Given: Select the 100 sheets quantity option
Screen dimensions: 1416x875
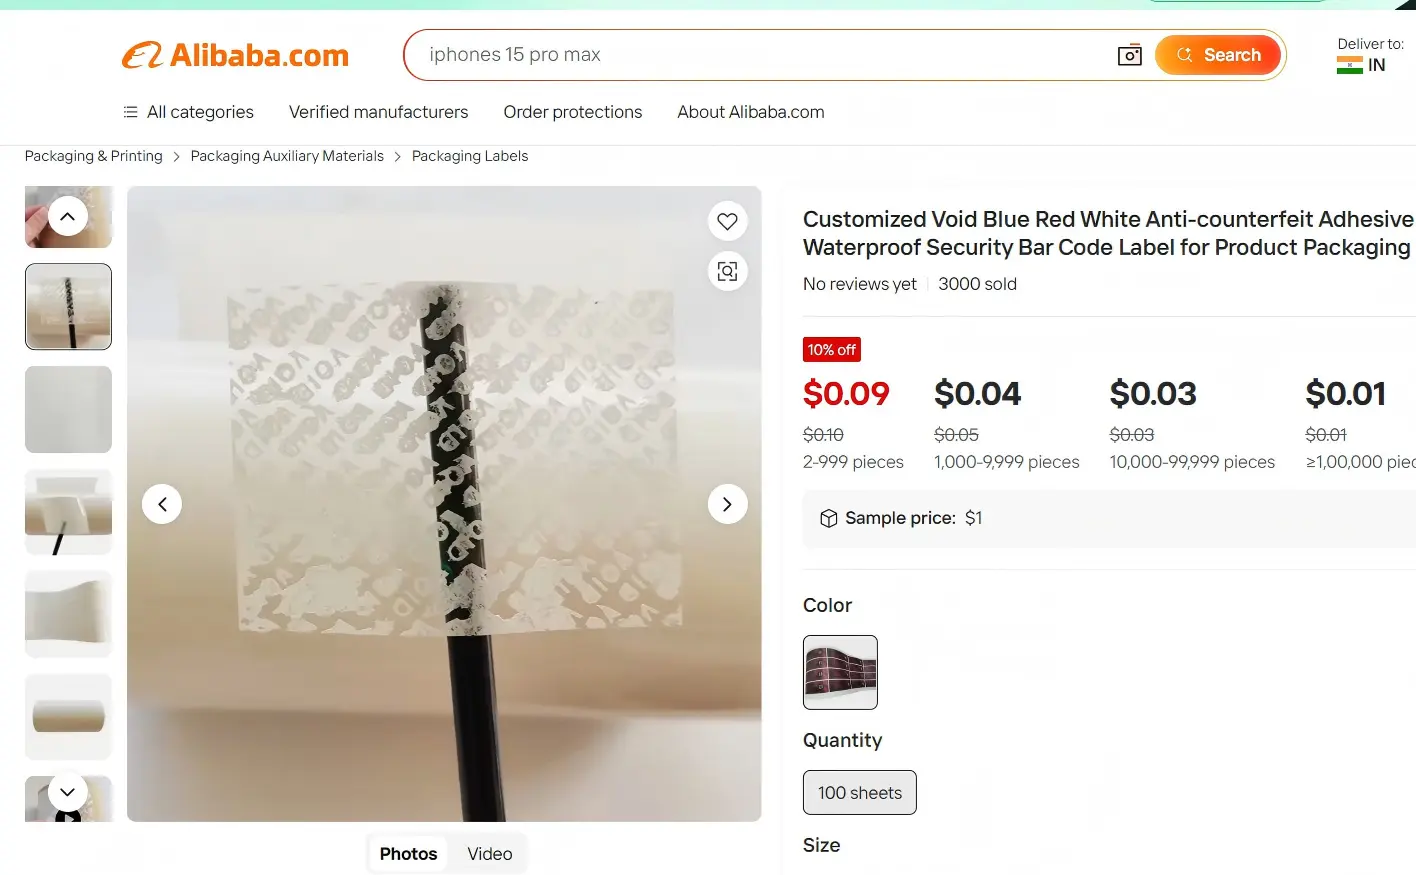Looking at the screenshot, I should point(859,792).
